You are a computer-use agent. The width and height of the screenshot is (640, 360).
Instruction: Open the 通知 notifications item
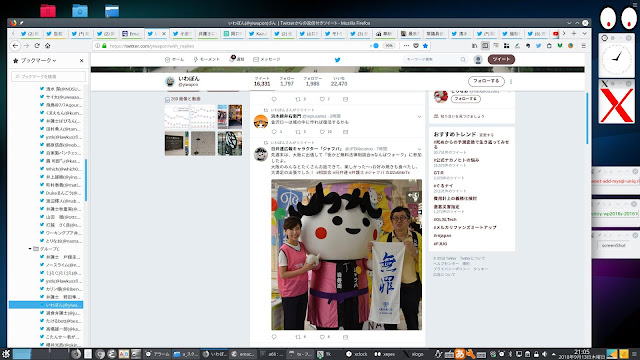click(x=237, y=59)
